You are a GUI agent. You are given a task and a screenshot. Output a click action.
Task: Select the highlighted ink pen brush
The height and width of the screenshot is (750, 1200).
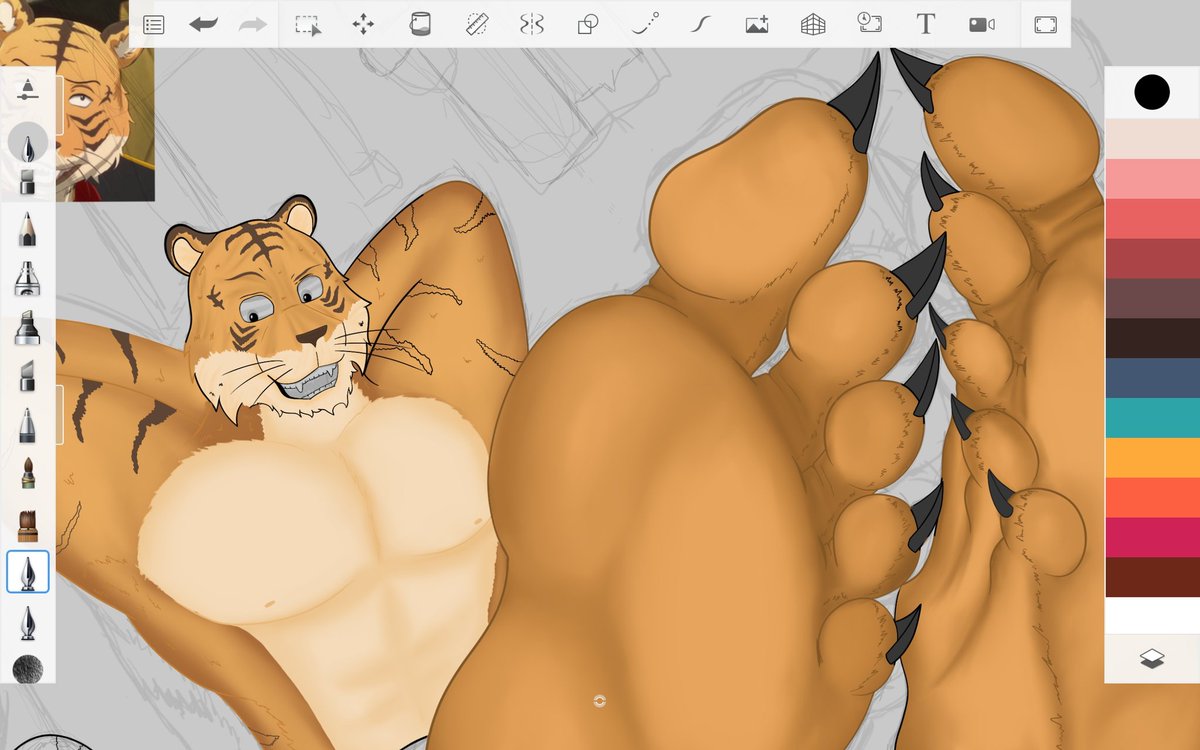[x=28, y=572]
